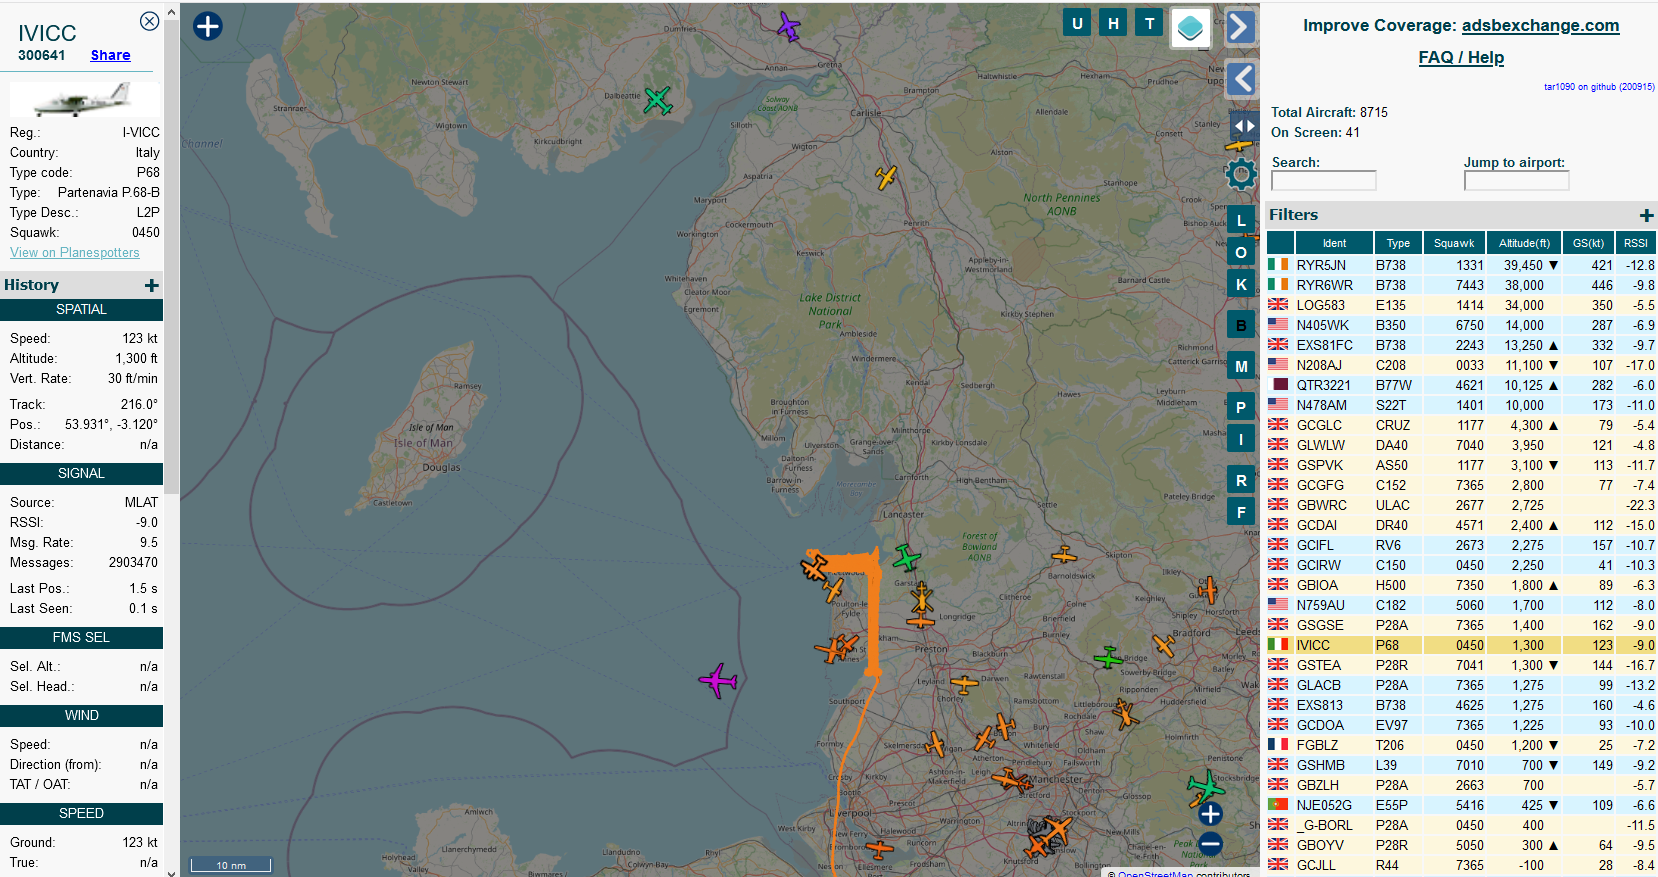Select the orange aircraft near Skipton
The height and width of the screenshot is (877, 1658).
(x=1064, y=554)
